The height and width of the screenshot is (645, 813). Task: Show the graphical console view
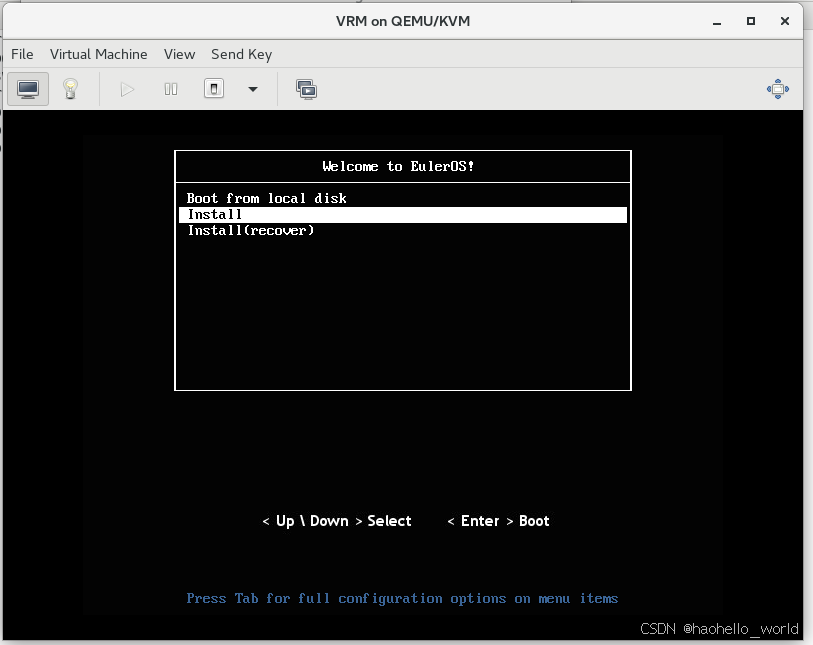tap(28, 89)
